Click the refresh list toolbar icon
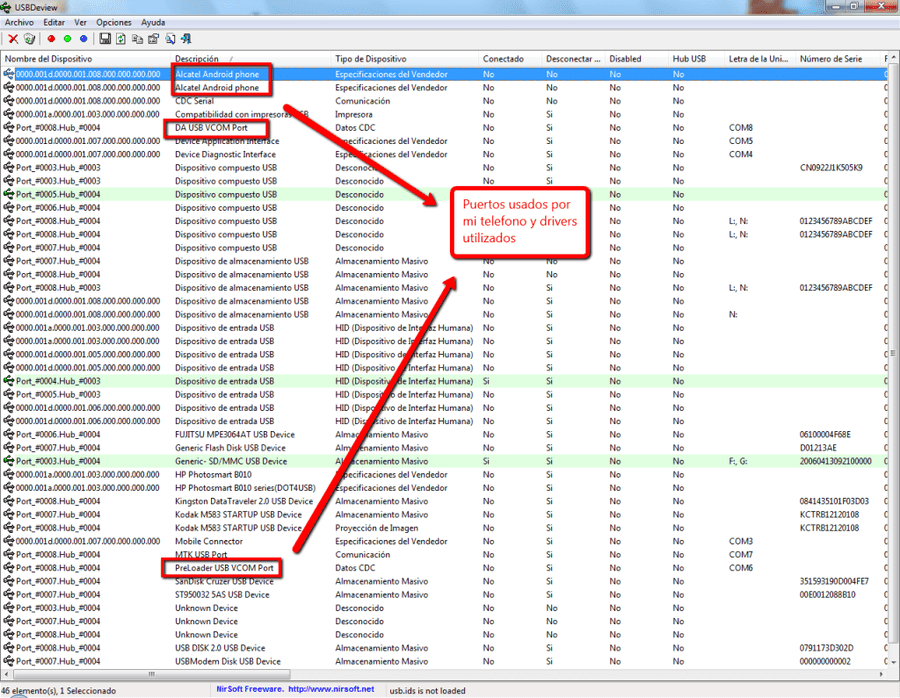 [x=121, y=38]
